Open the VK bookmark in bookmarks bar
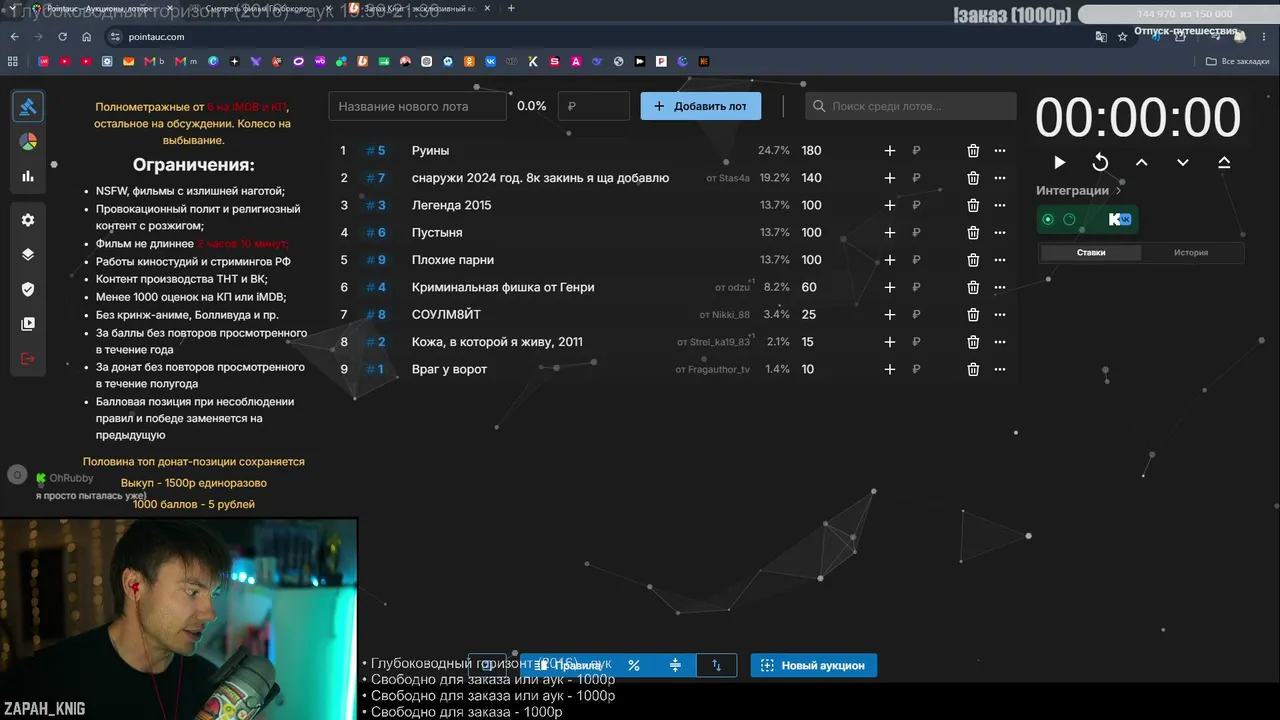 491,61
